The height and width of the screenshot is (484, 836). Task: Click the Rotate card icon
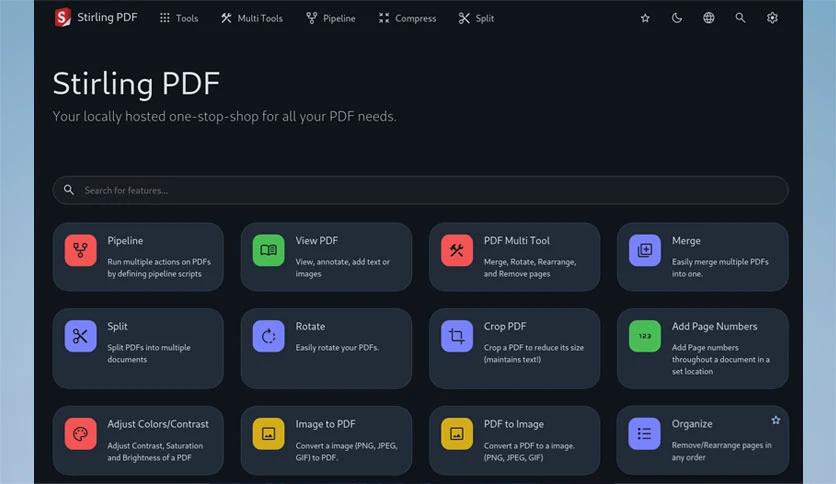pos(269,336)
